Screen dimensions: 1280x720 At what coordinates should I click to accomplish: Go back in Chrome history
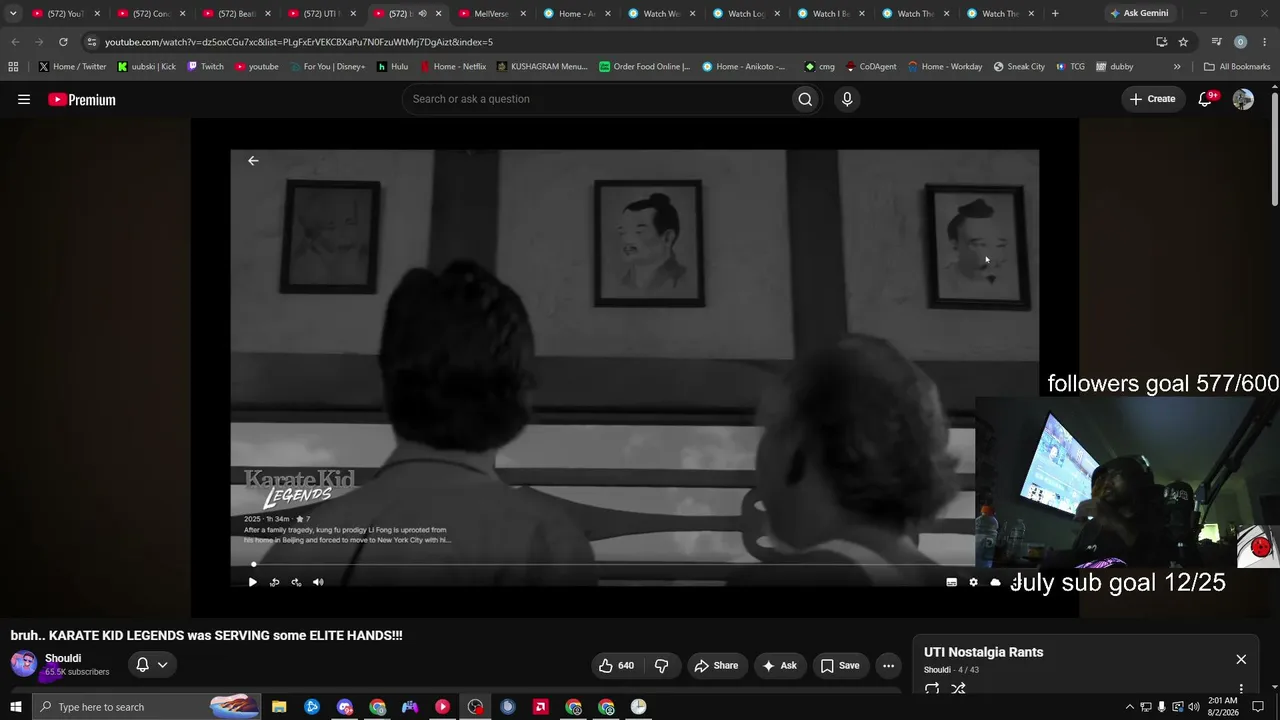pyautogui.click(x=15, y=42)
